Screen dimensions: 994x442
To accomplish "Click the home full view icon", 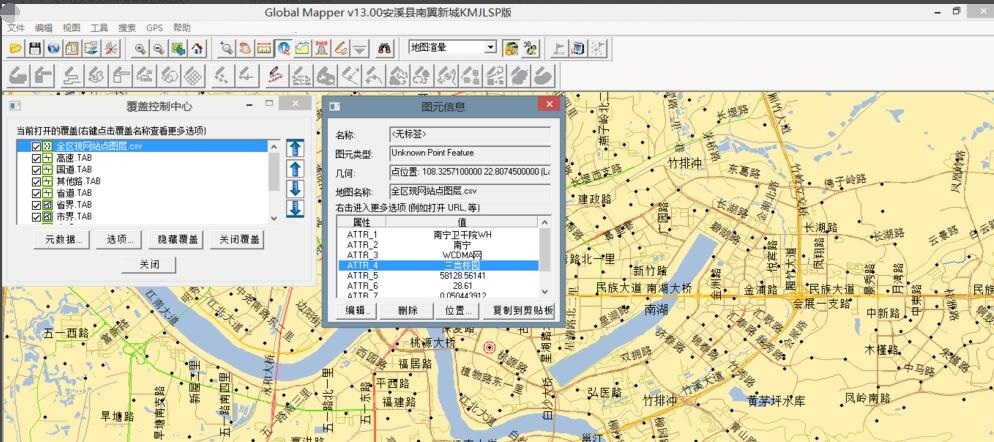I will click(198, 48).
